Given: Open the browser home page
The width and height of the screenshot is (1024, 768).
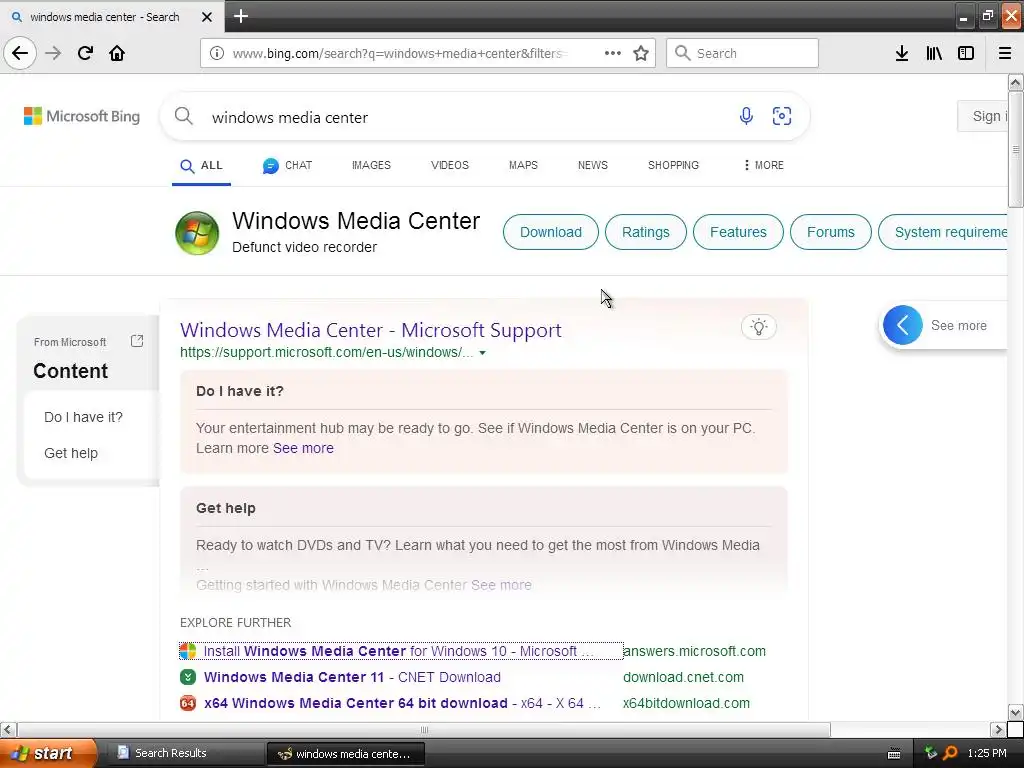Looking at the screenshot, I should coord(117,53).
